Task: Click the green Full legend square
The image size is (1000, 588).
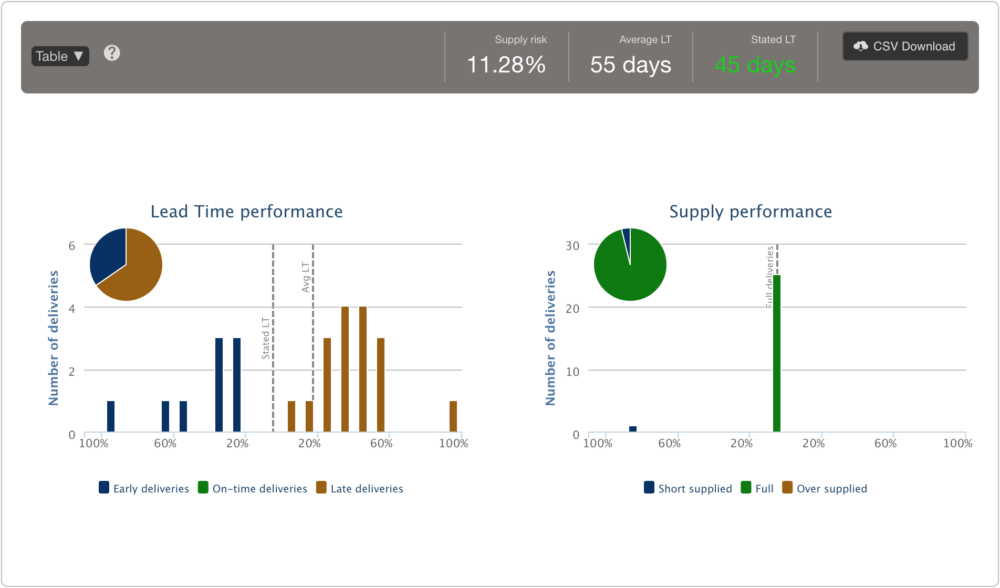Action: [x=745, y=488]
